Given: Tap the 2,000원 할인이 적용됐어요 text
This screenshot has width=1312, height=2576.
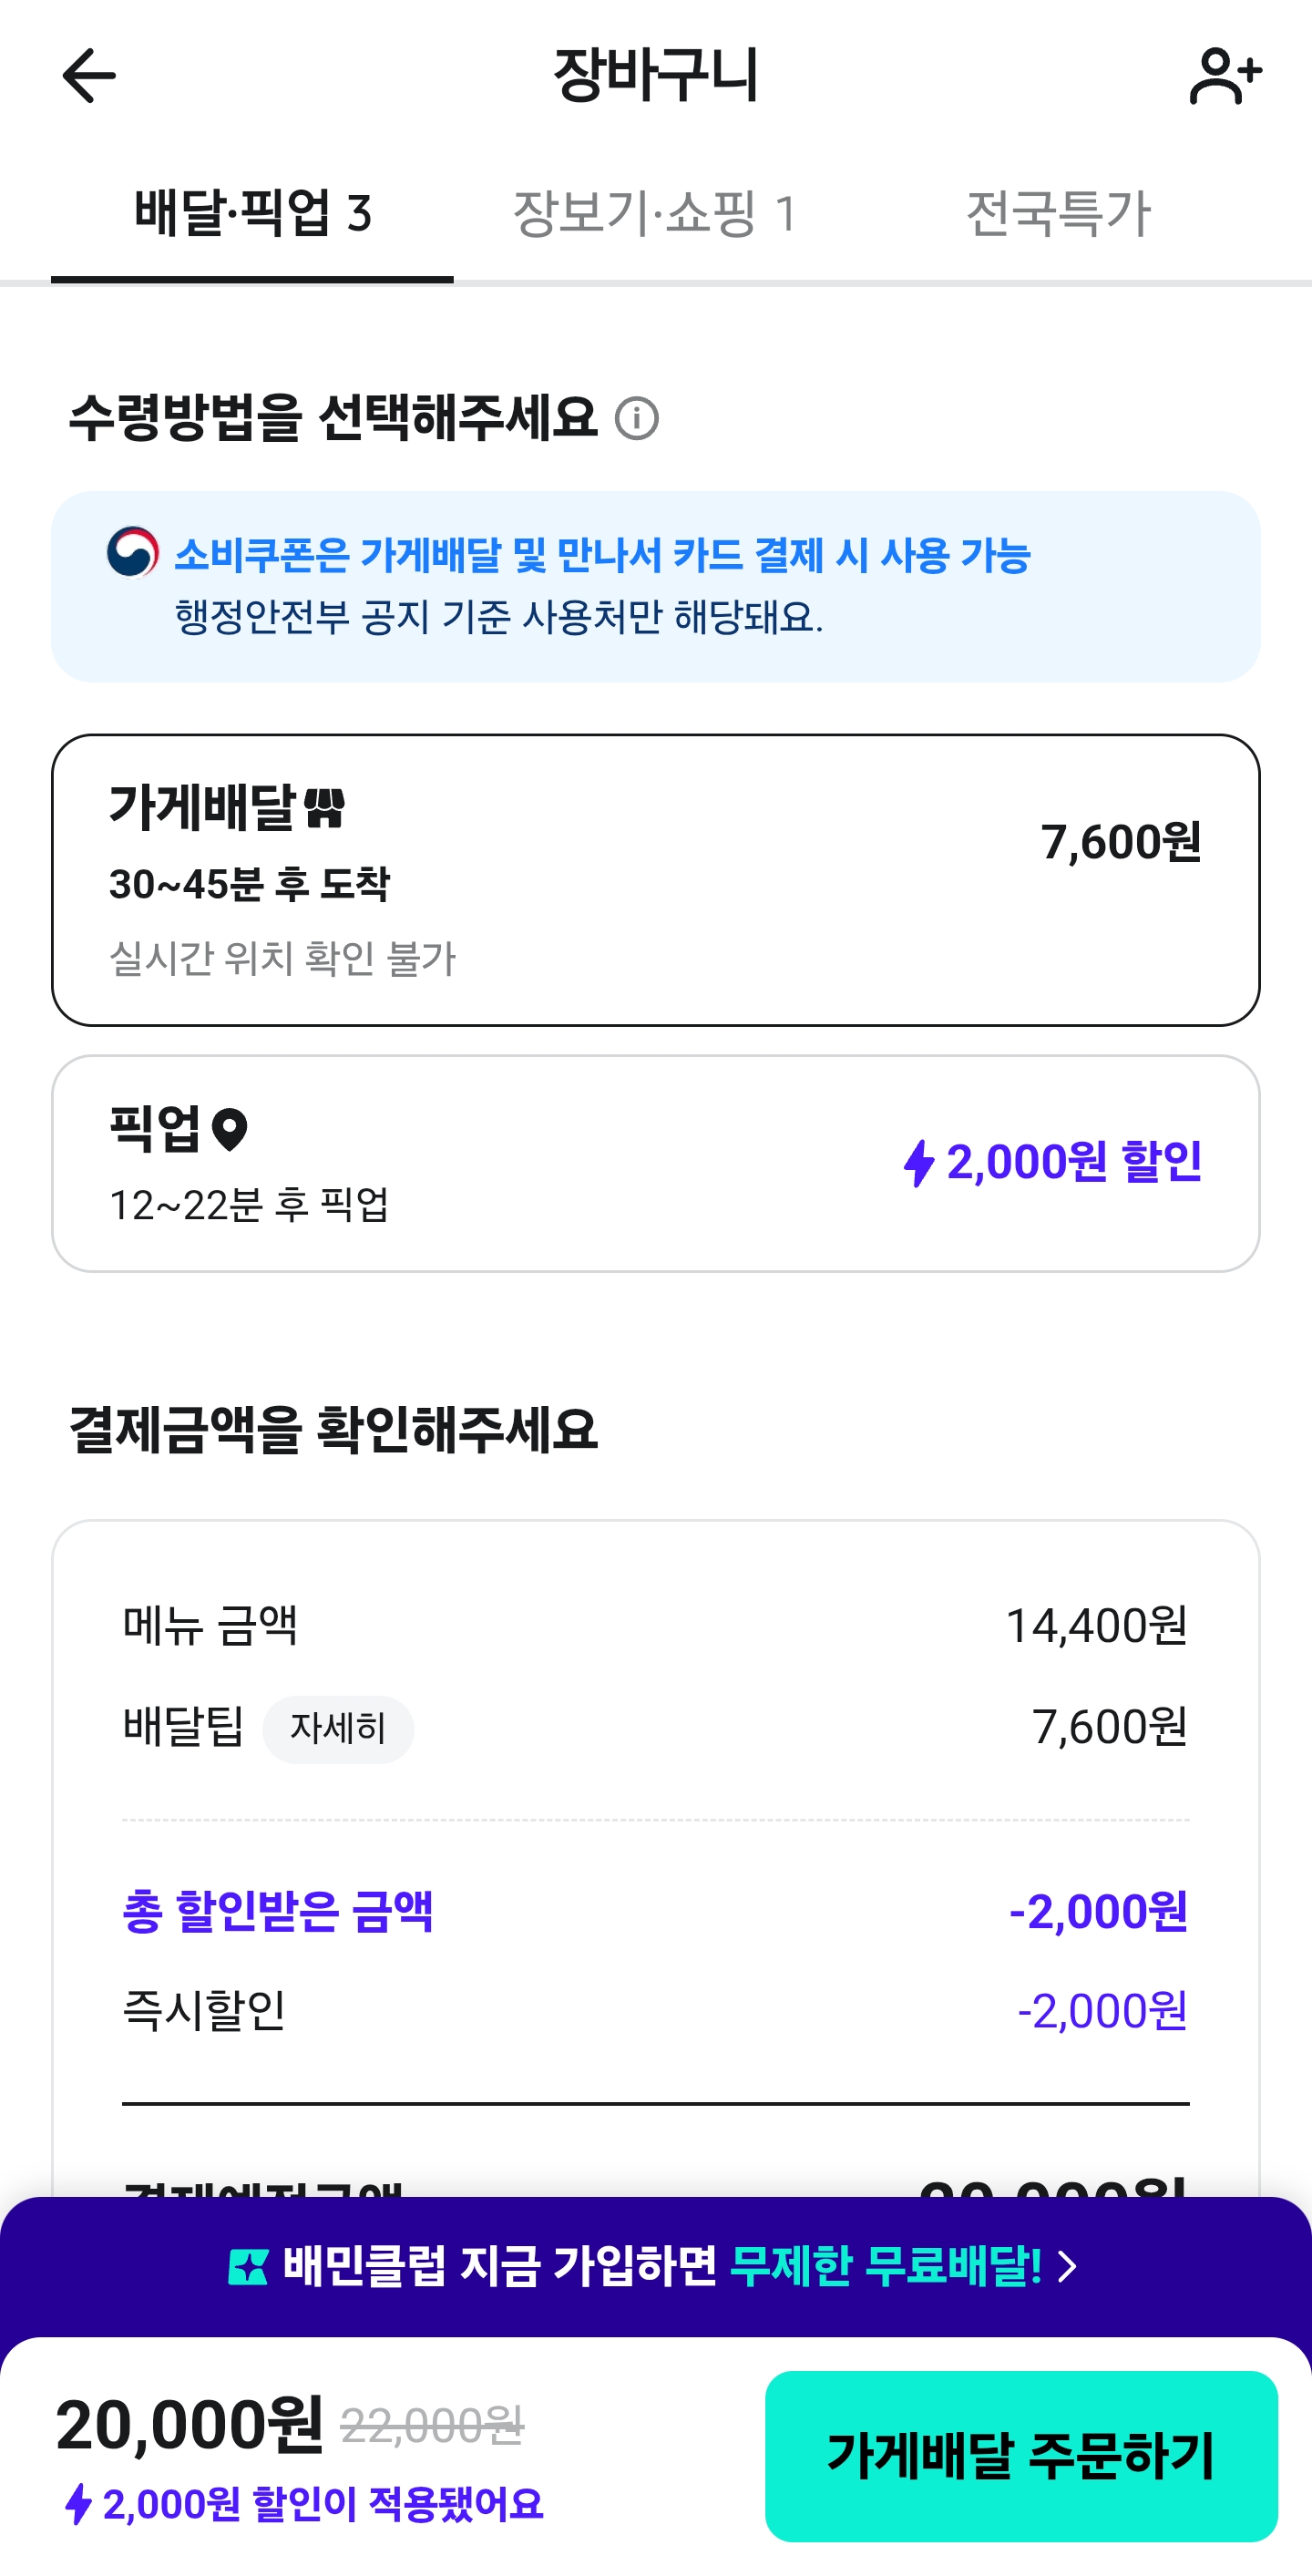Looking at the screenshot, I should coord(322,2504).
